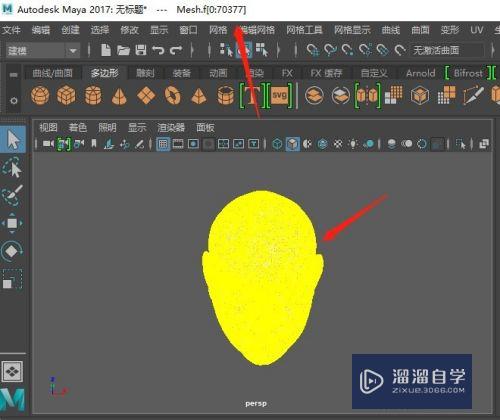Create a polygon torus from the shelf
Image resolution: width=500 pixels, height=420 pixels.
point(172,96)
